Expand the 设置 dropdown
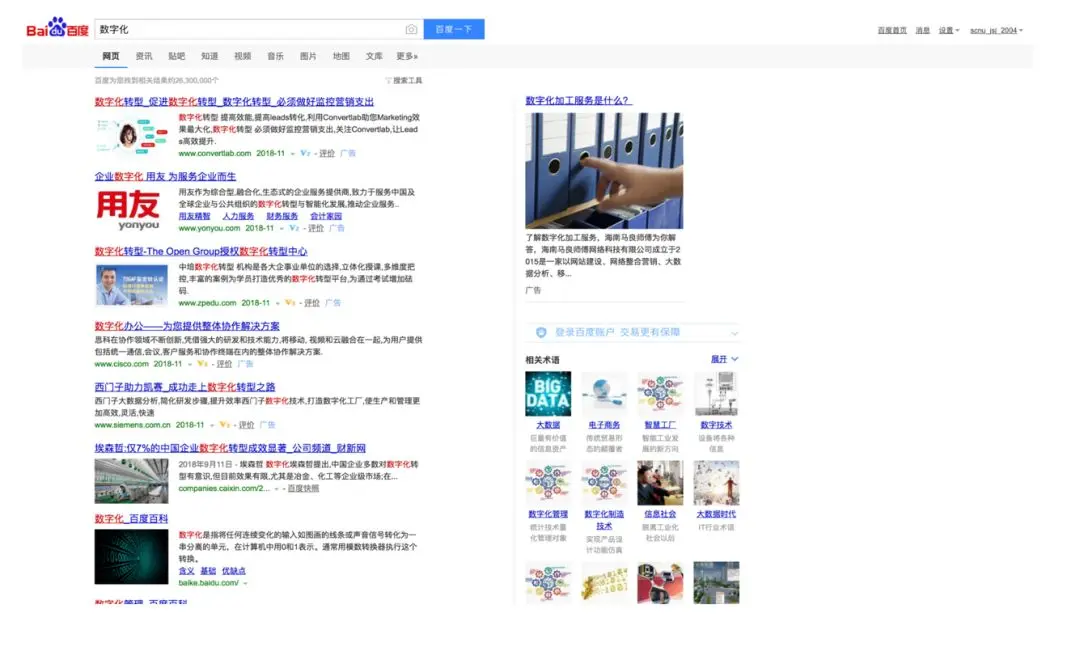1080x647 pixels. 948,30
